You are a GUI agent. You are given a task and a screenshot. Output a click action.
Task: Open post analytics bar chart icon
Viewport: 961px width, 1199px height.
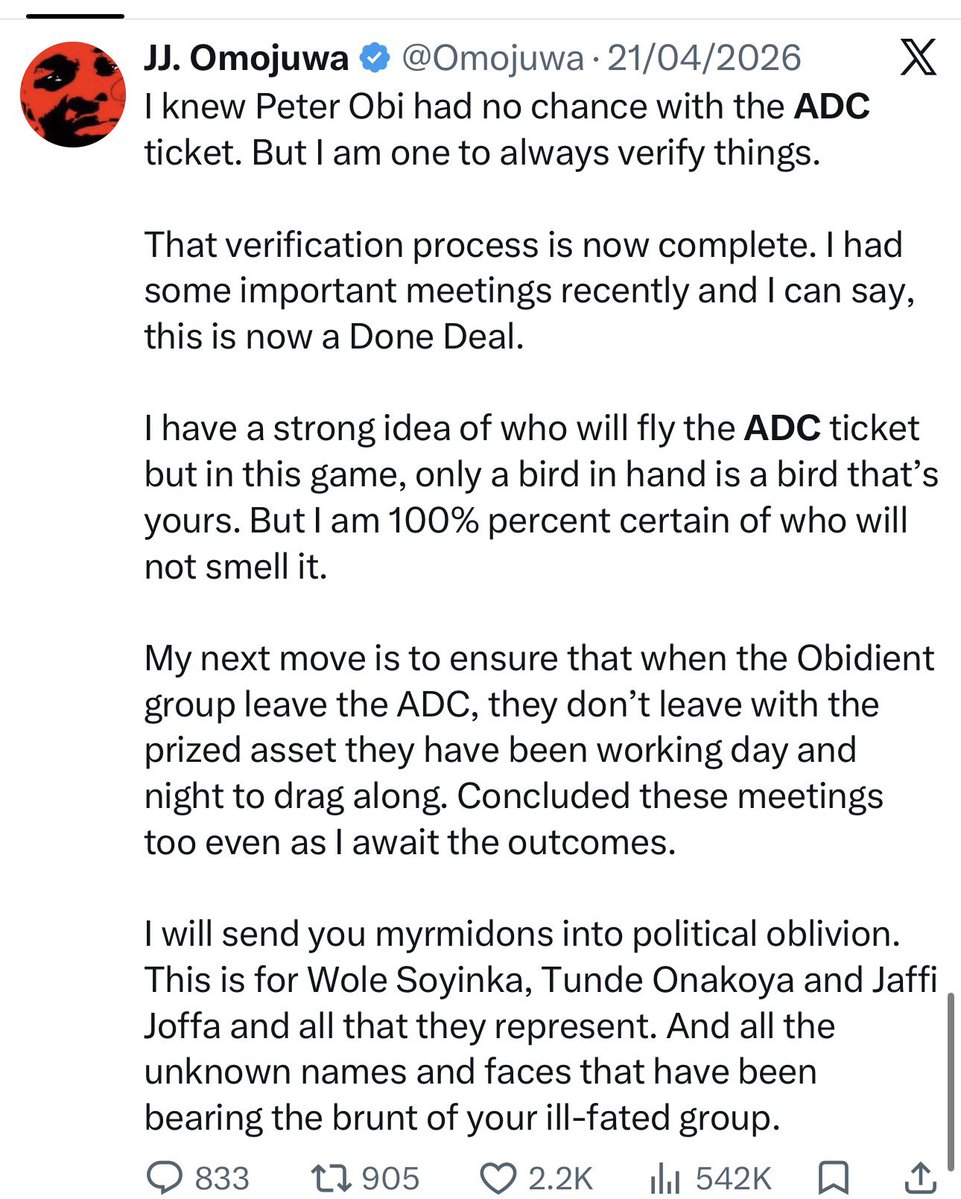coord(664,1178)
